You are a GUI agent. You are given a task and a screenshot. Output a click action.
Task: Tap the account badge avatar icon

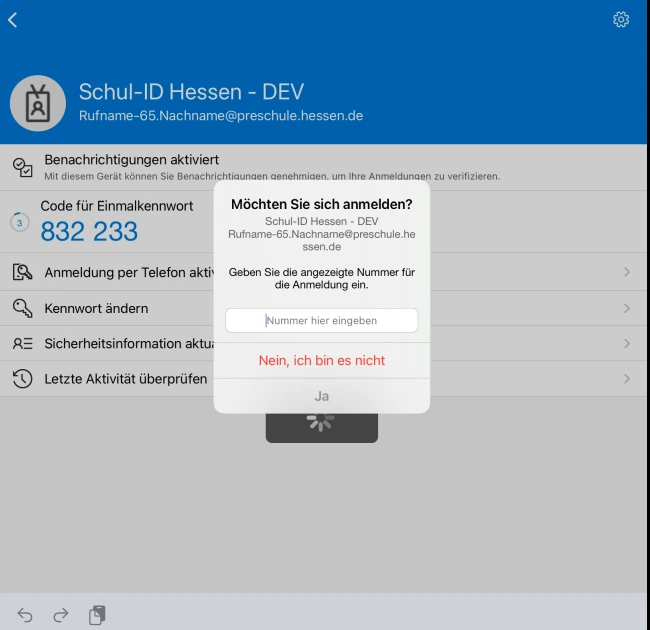[38, 103]
